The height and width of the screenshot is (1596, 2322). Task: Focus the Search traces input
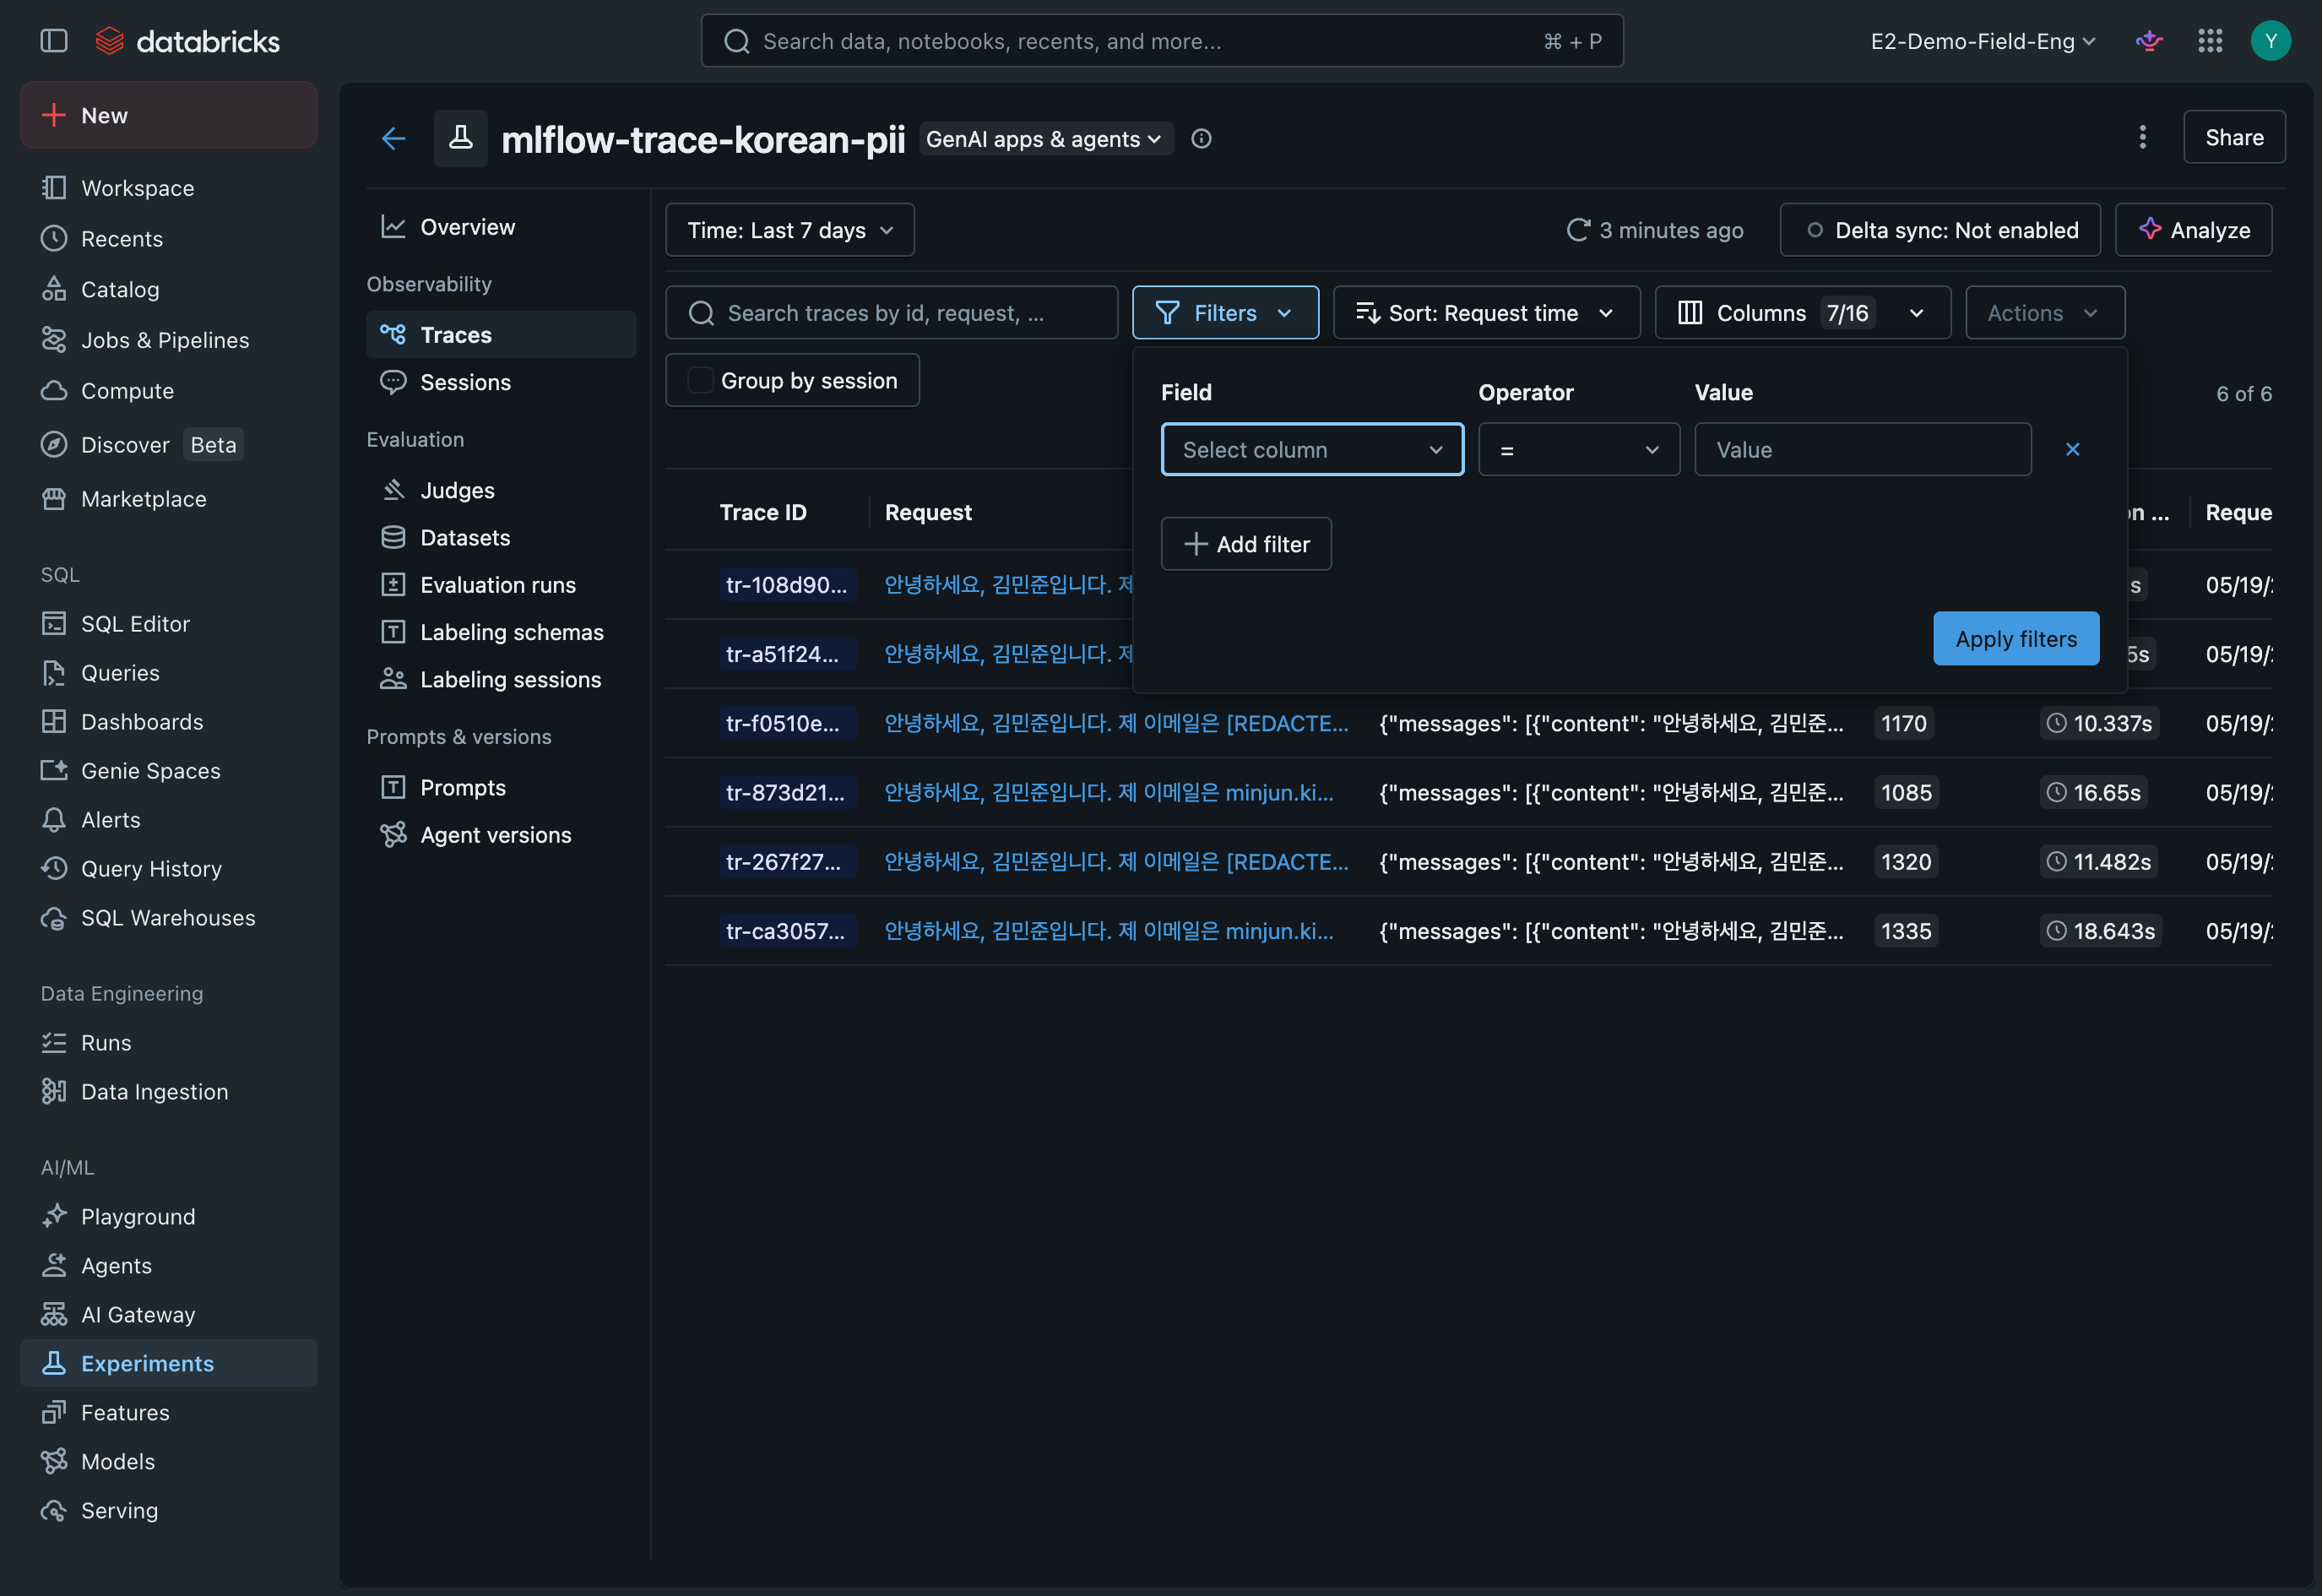(892, 313)
